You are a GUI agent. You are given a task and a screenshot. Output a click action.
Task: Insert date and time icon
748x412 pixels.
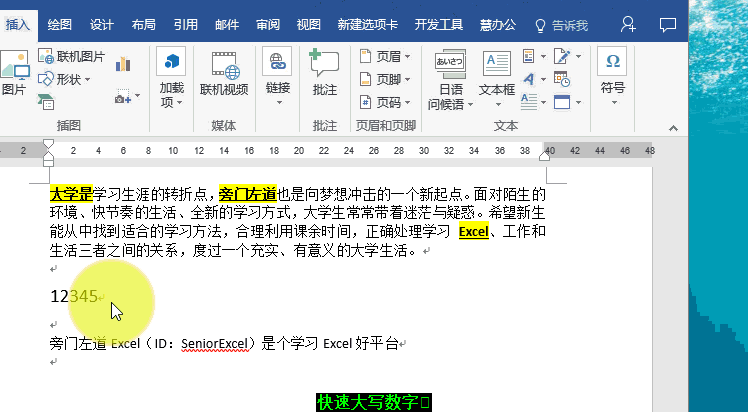tap(562, 79)
